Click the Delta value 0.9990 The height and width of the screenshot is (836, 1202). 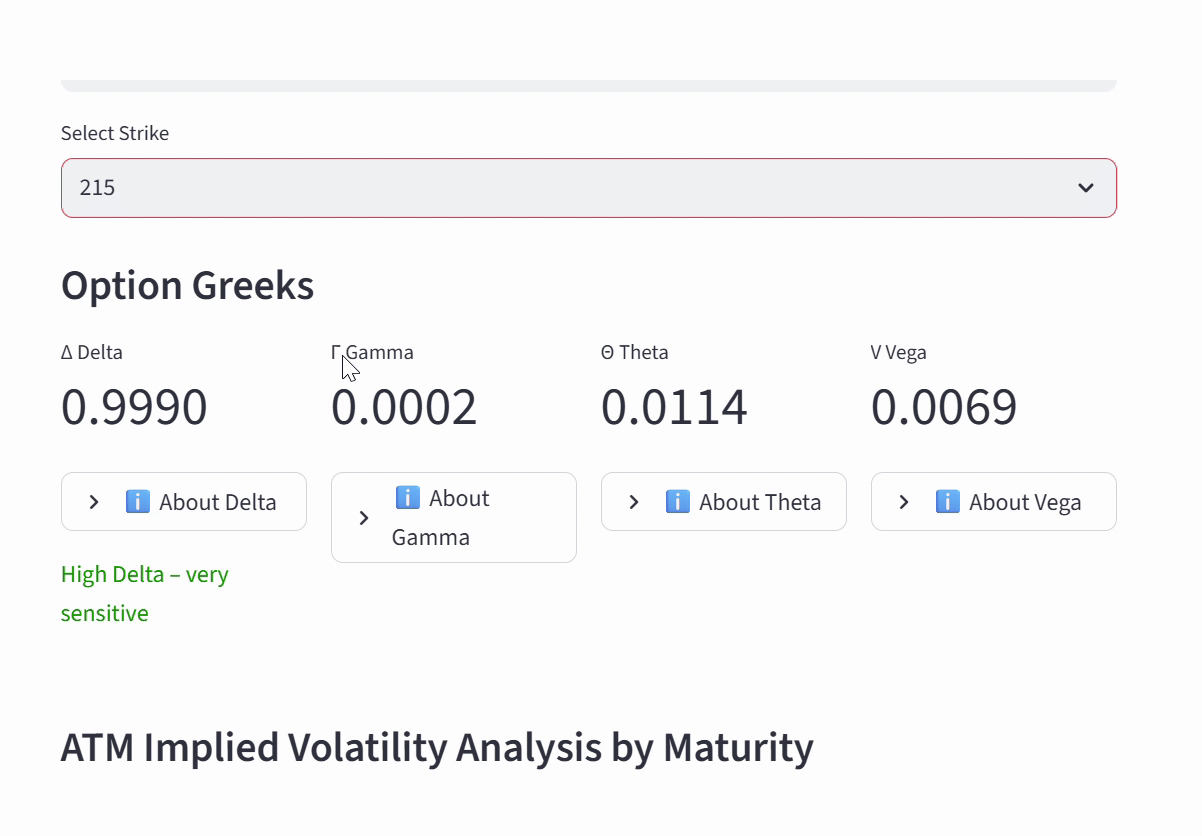[x=134, y=408]
